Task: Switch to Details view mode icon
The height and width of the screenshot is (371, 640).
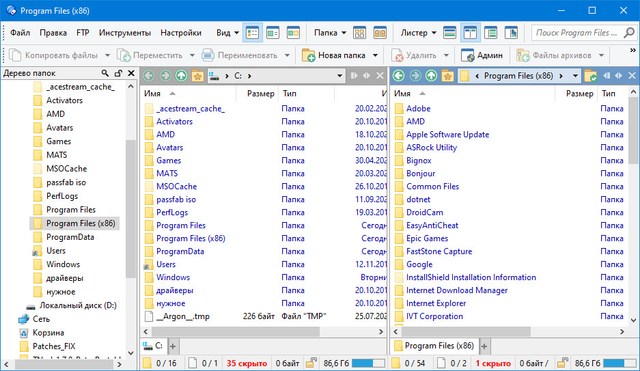Action: 253,33
